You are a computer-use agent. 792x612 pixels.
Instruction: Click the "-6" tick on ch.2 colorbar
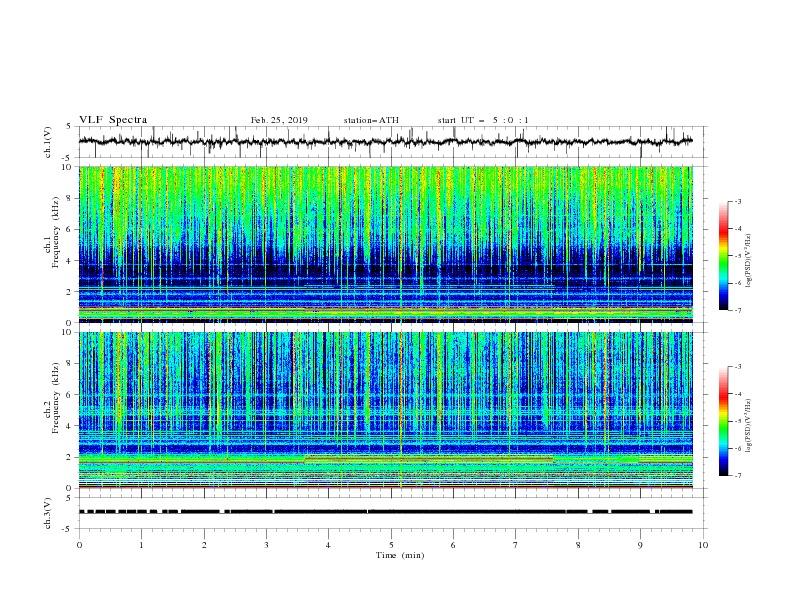(737, 448)
